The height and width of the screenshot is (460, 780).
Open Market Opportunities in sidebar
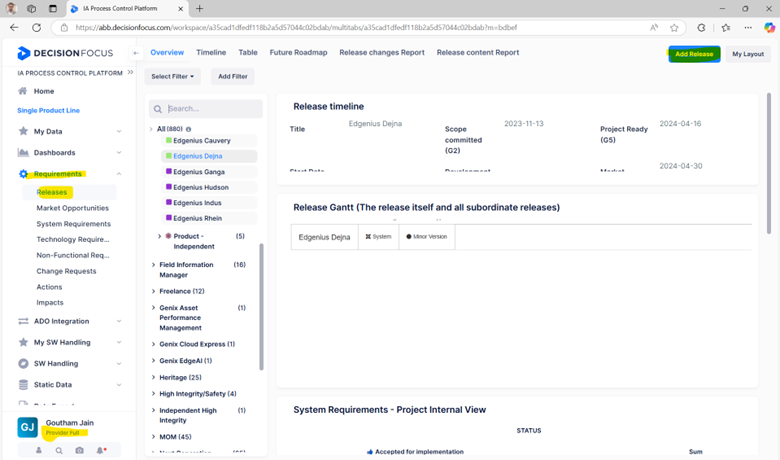pos(72,208)
